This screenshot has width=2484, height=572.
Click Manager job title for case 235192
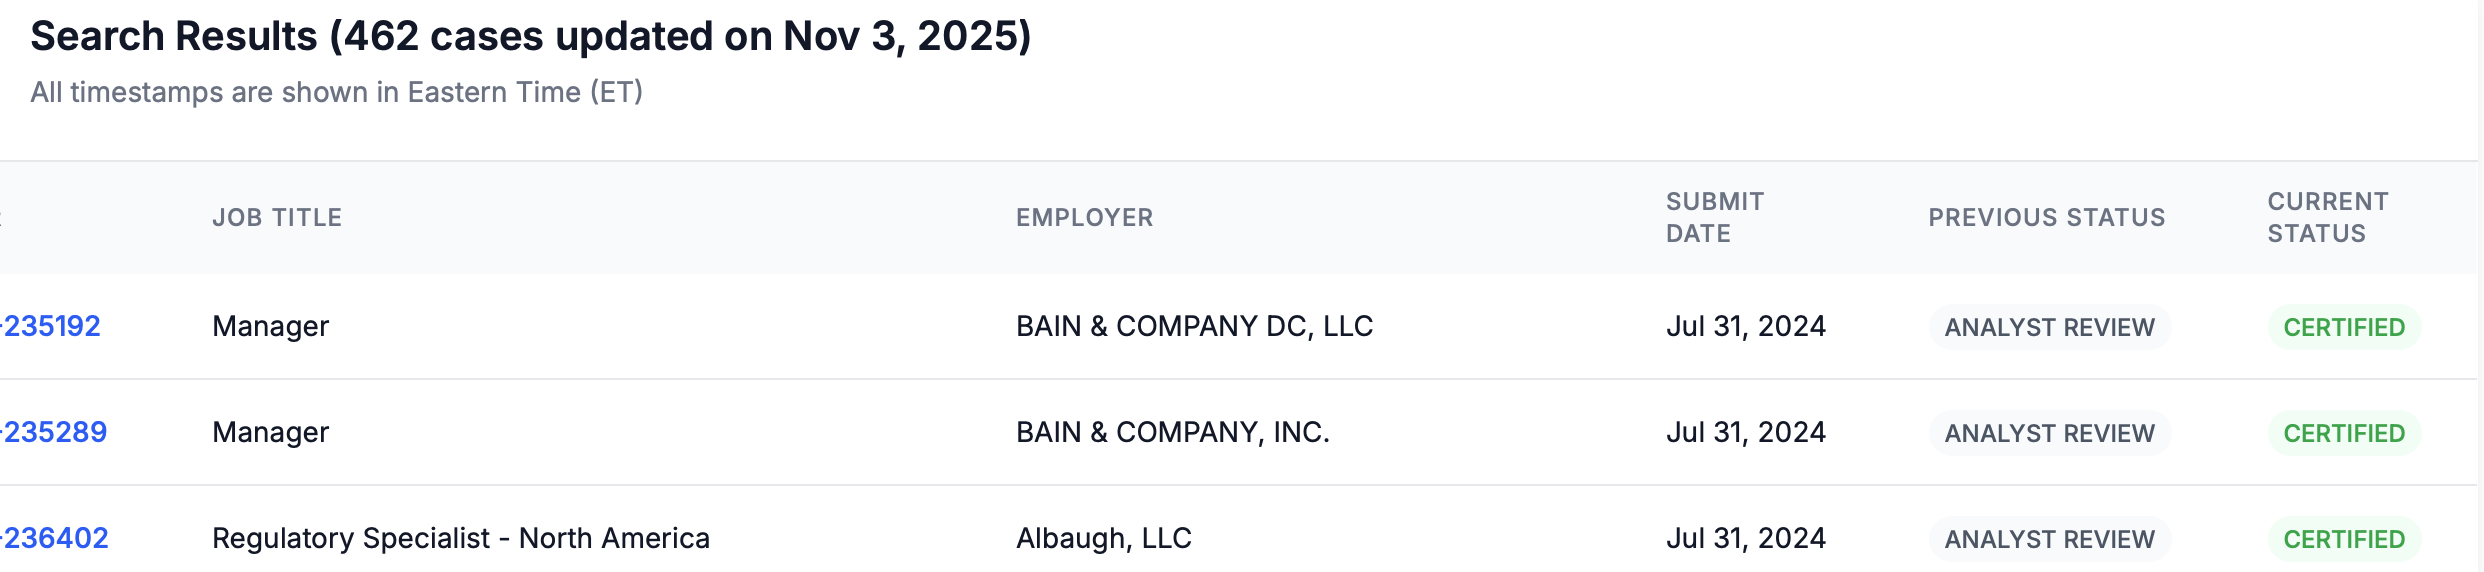[x=270, y=326]
